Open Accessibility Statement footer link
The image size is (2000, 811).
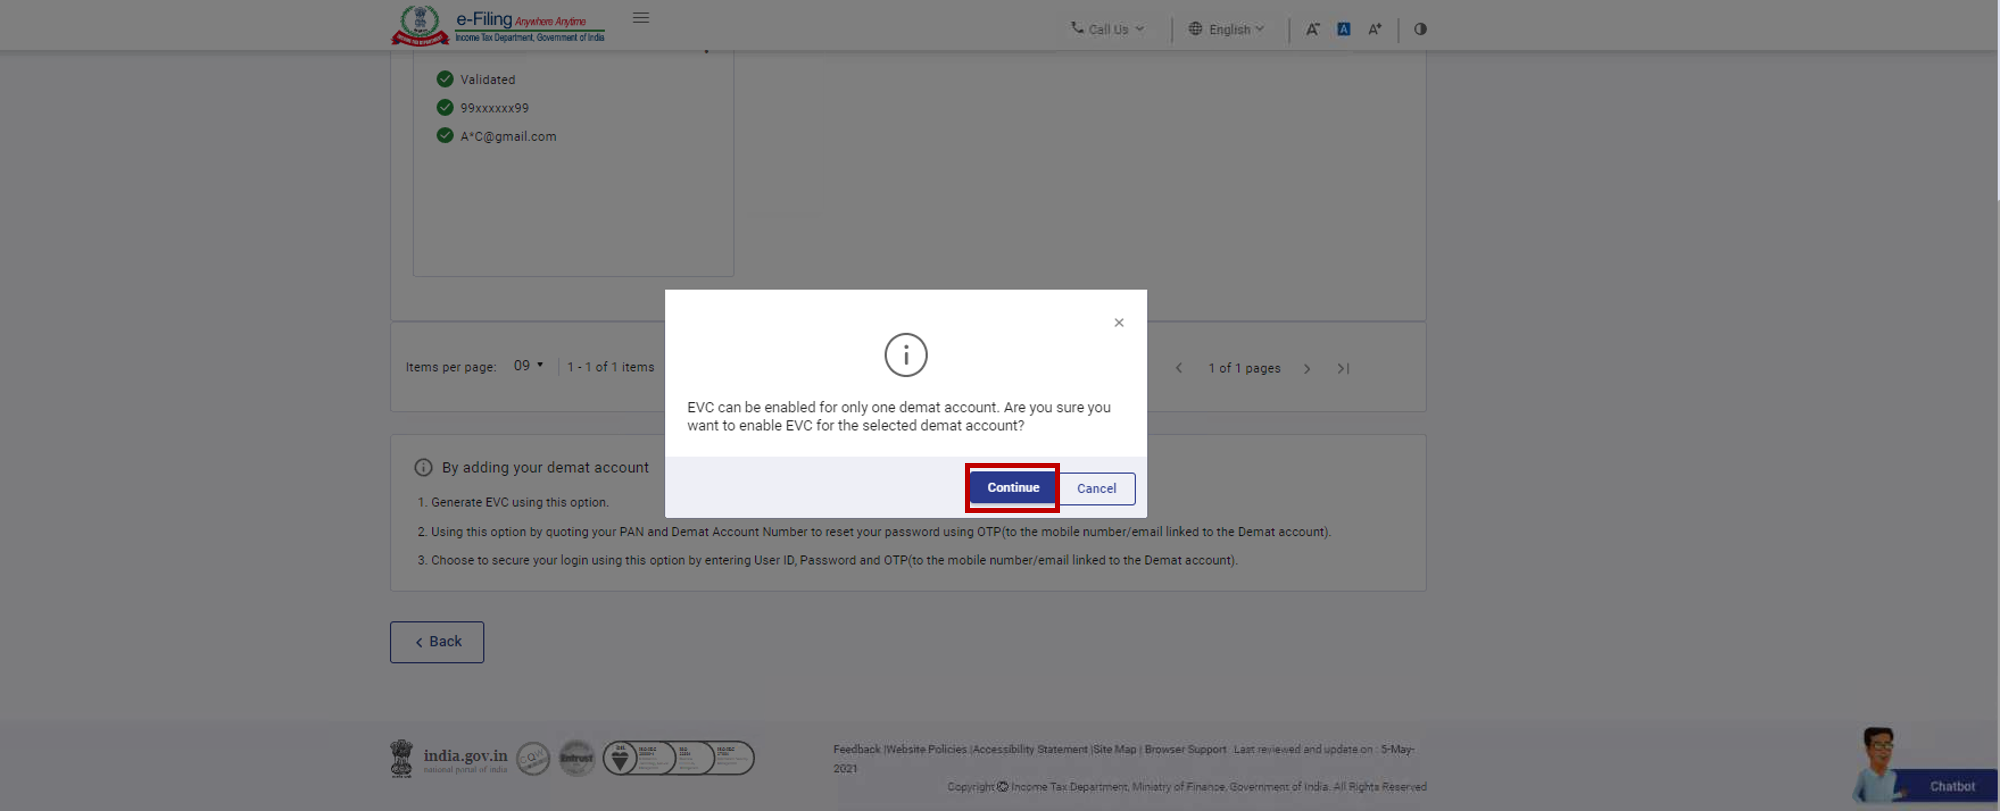1030,749
